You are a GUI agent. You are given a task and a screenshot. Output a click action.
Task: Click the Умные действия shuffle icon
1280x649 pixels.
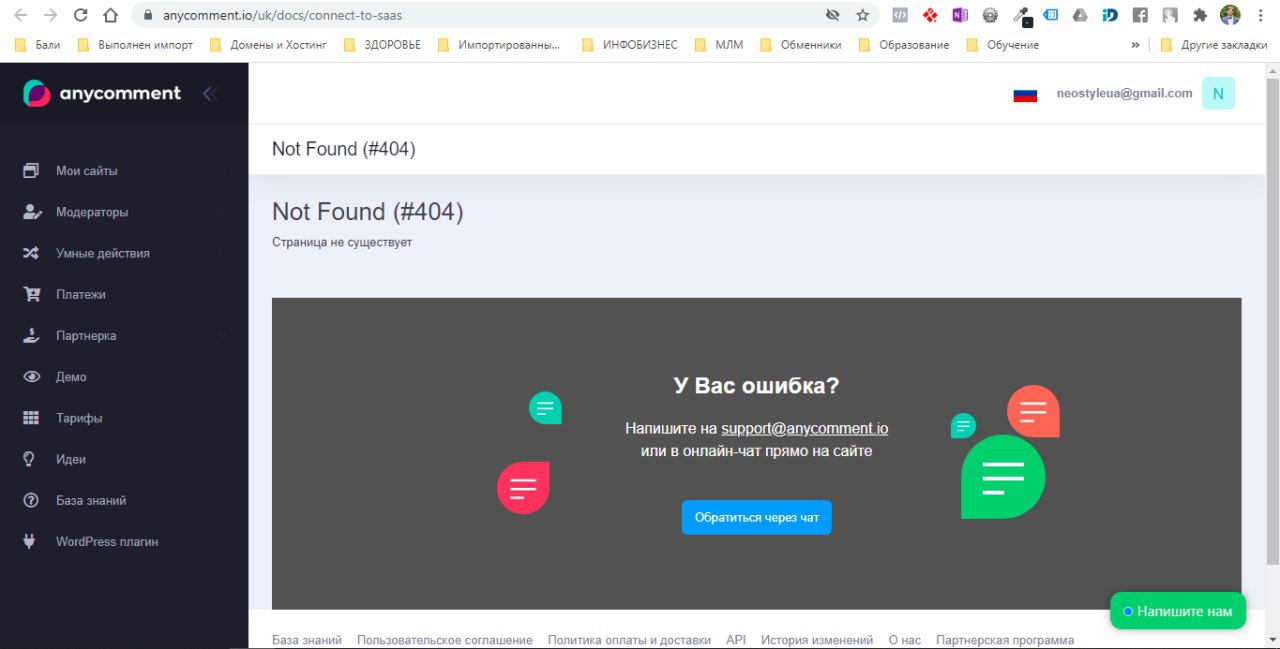point(31,253)
